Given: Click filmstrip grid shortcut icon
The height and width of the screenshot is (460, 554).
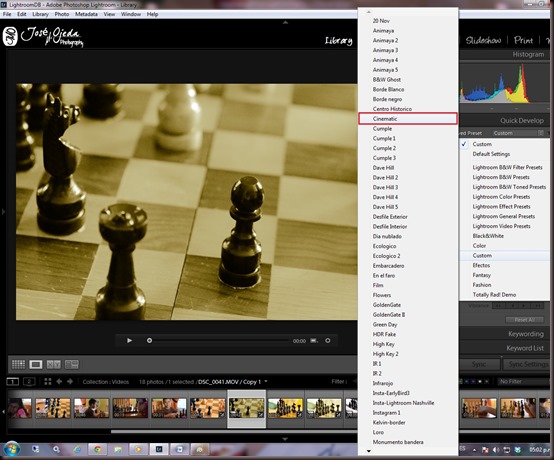Looking at the screenshot, I should pos(48,382).
